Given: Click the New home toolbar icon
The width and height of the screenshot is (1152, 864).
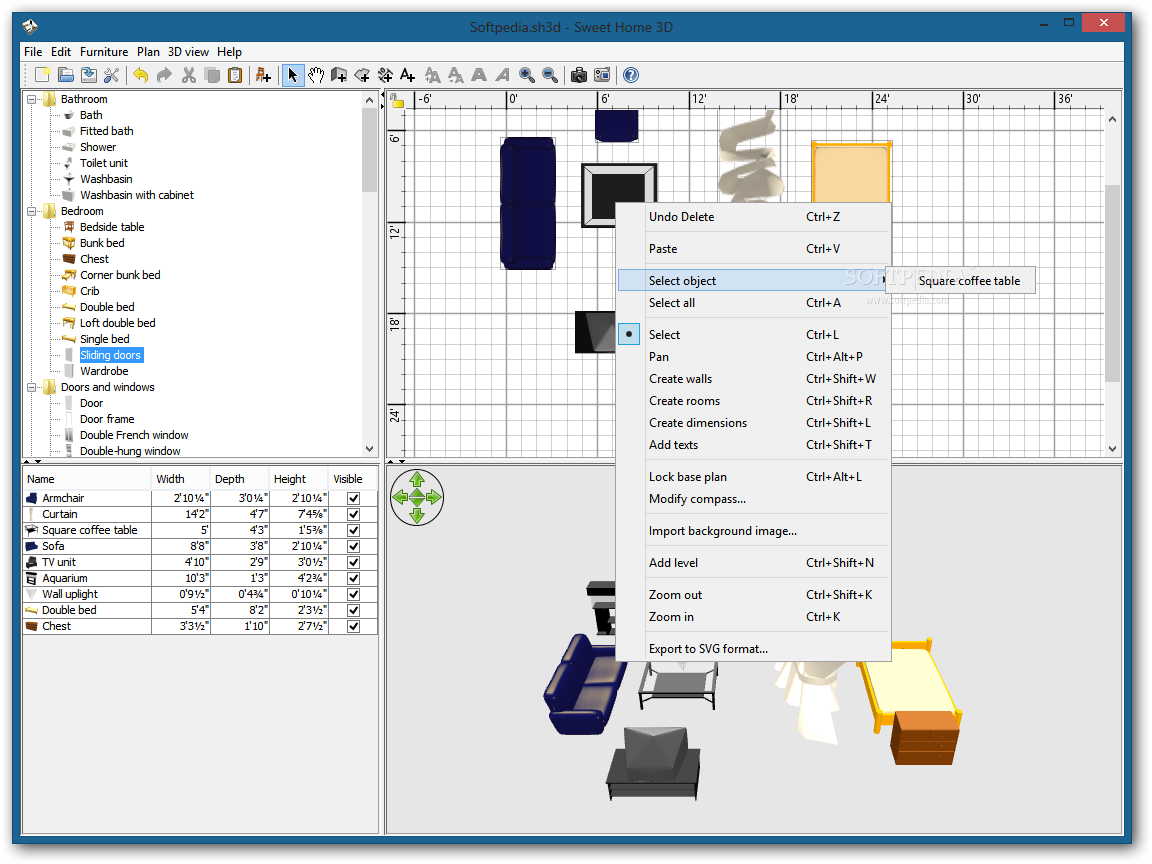Looking at the screenshot, I should coord(42,75).
